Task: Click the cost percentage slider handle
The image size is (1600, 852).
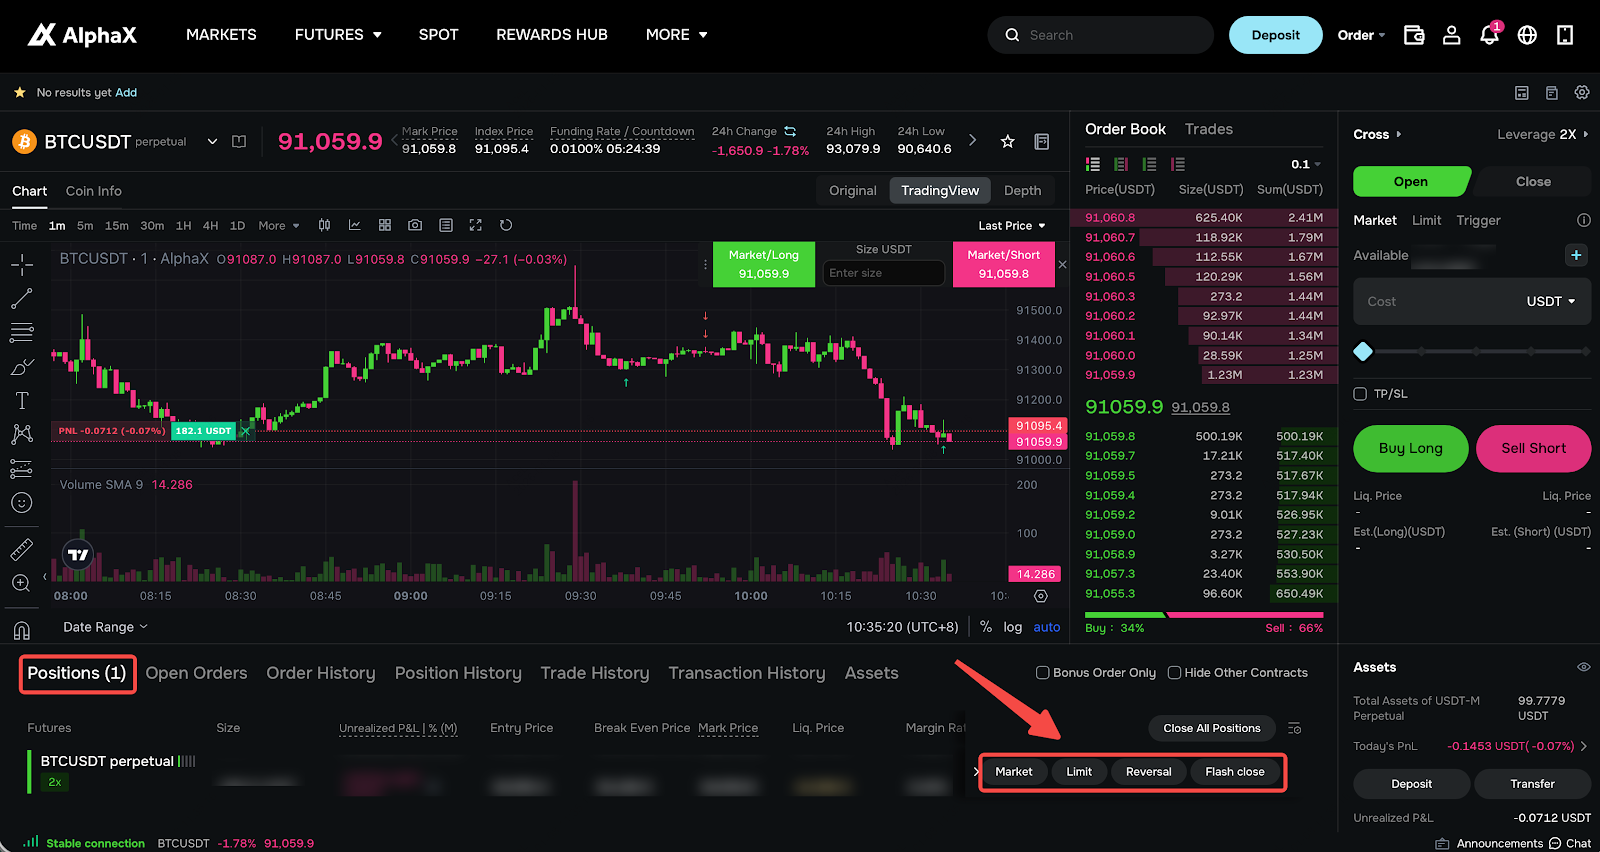Action: pyautogui.click(x=1362, y=351)
